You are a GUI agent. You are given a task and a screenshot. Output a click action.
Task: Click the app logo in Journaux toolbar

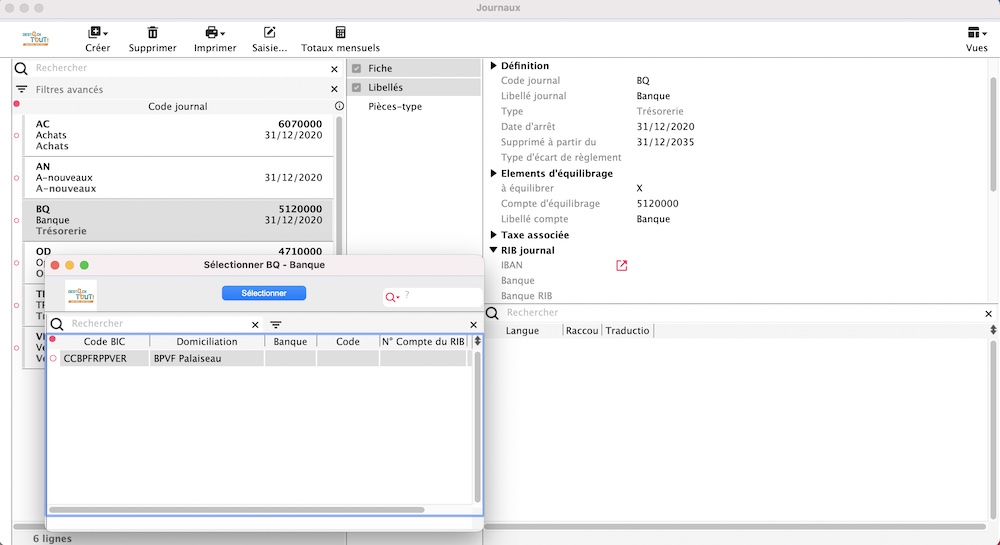click(36, 39)
